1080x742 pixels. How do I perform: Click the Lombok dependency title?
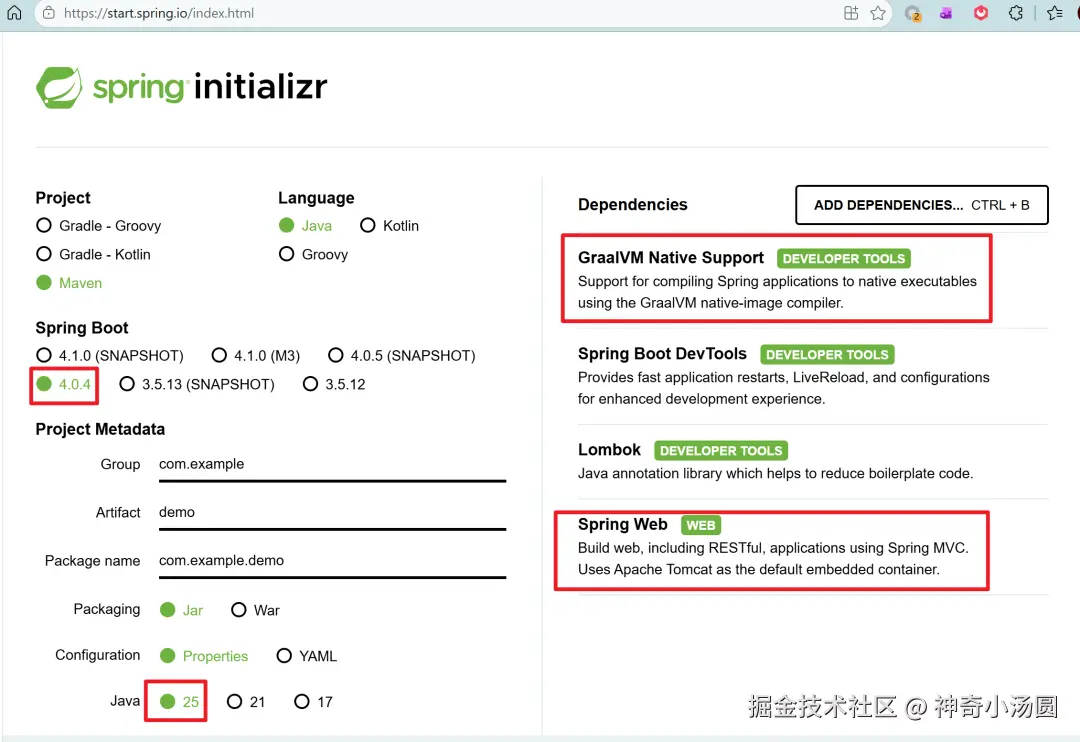tap(609, 450)
